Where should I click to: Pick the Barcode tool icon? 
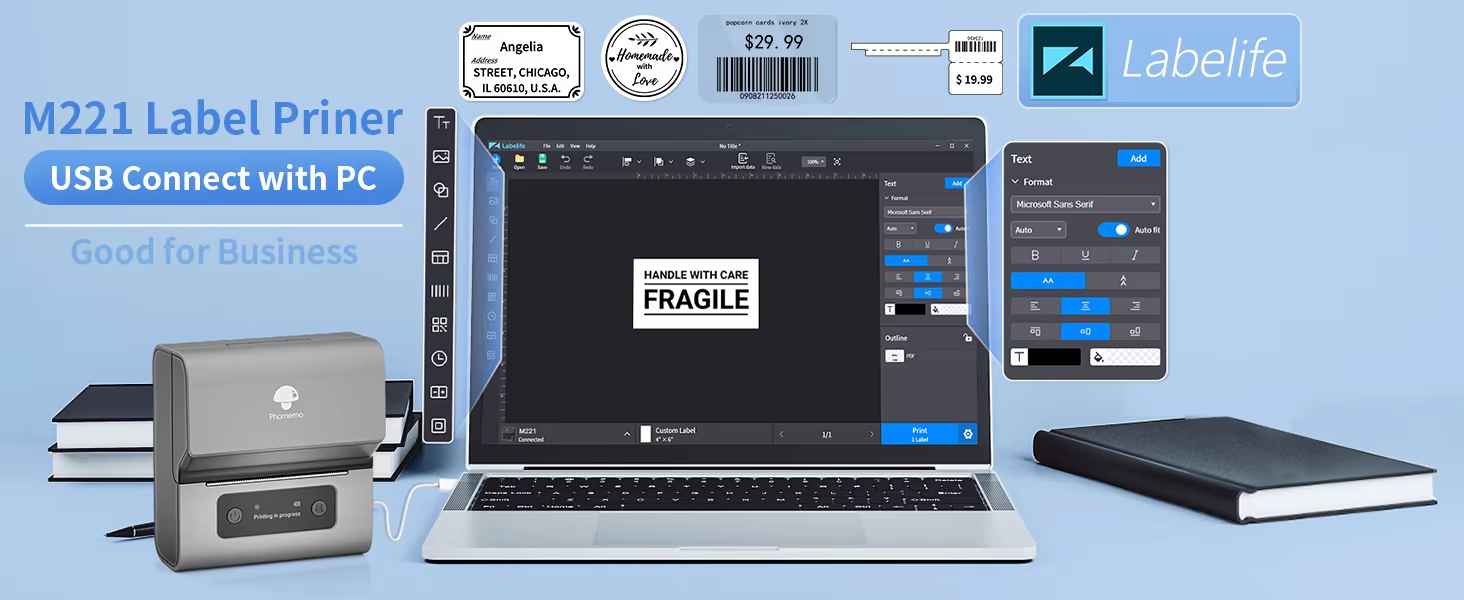[x=440, y=291]
